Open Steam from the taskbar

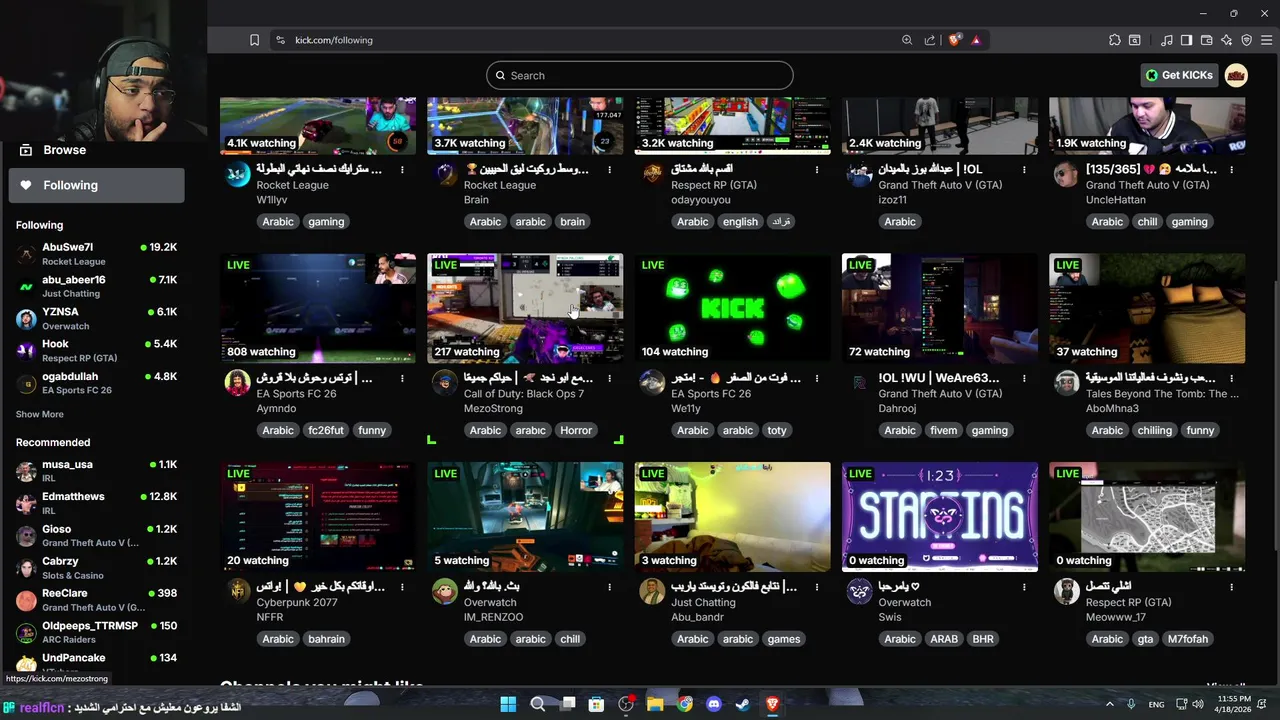pos(743,704)
